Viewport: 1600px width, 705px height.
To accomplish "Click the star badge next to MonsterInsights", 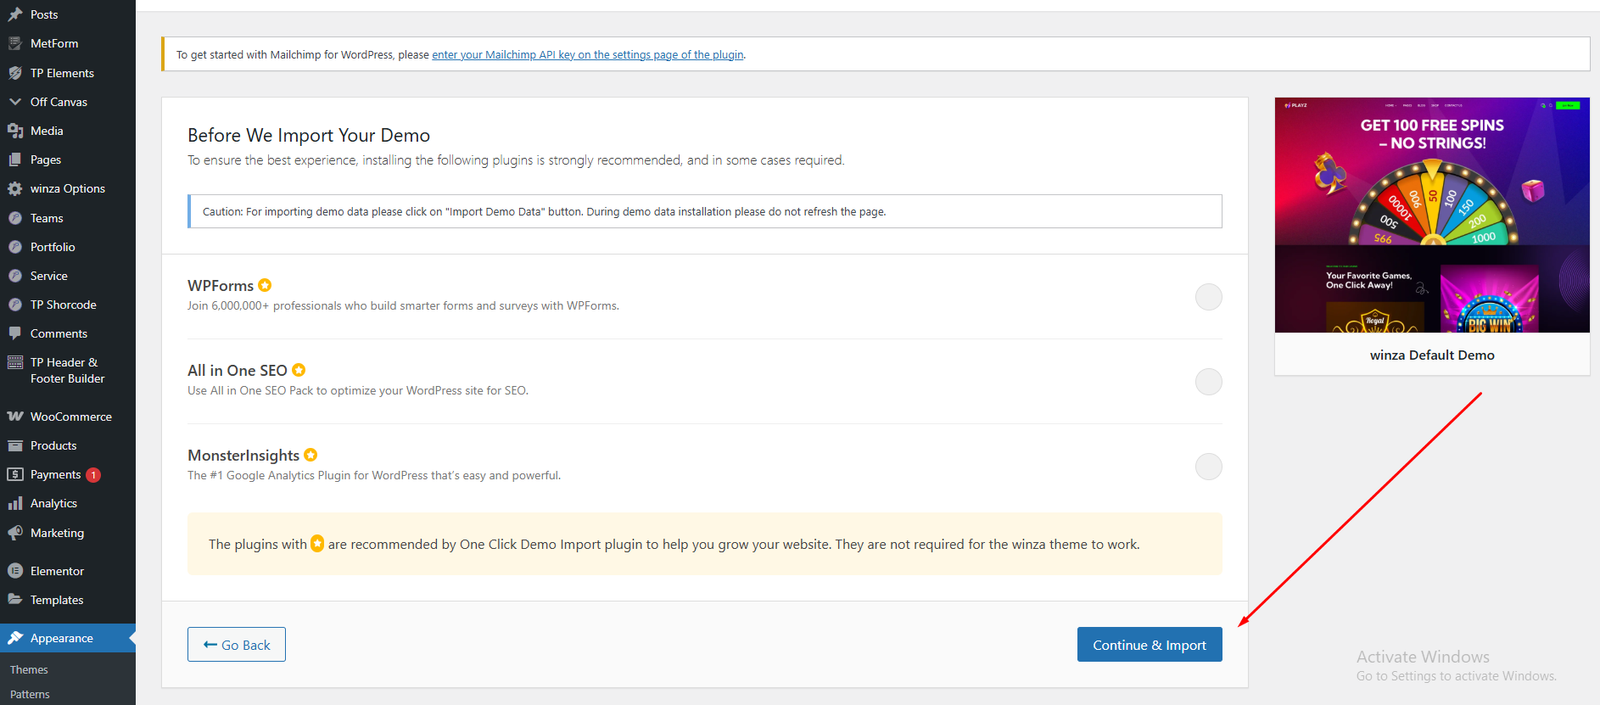I will click(311, 455).
